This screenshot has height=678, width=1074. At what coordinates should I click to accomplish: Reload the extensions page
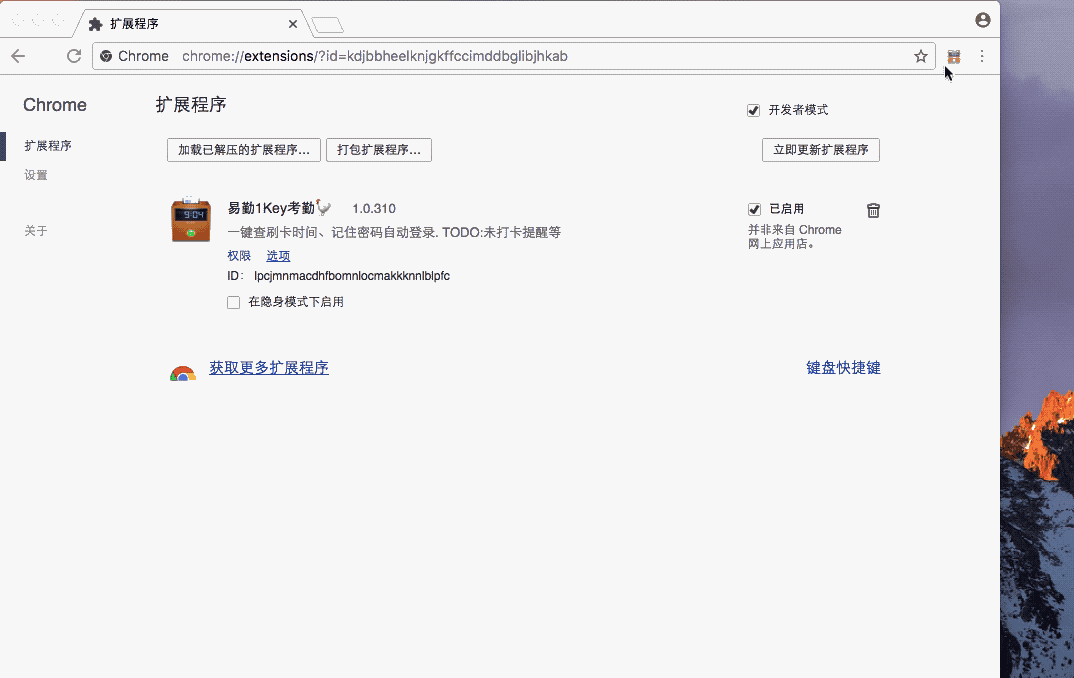(x=74, y=56)
